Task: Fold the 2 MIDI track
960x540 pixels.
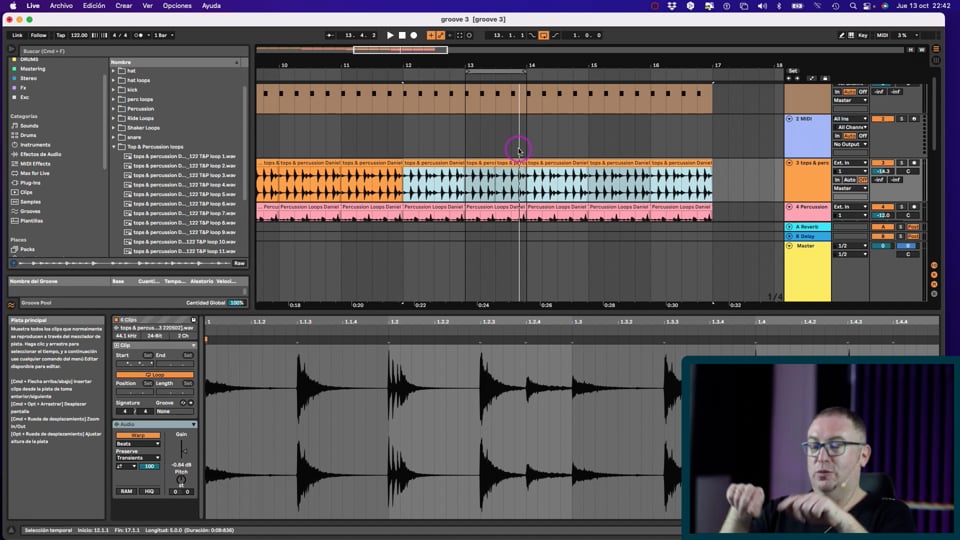Action: [x=789, y=119]
